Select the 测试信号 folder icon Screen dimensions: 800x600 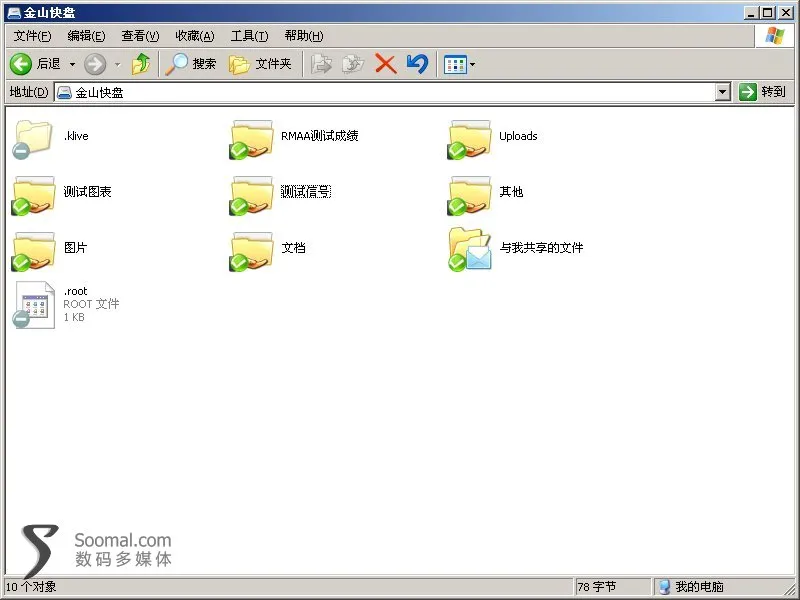coord(251,195)
